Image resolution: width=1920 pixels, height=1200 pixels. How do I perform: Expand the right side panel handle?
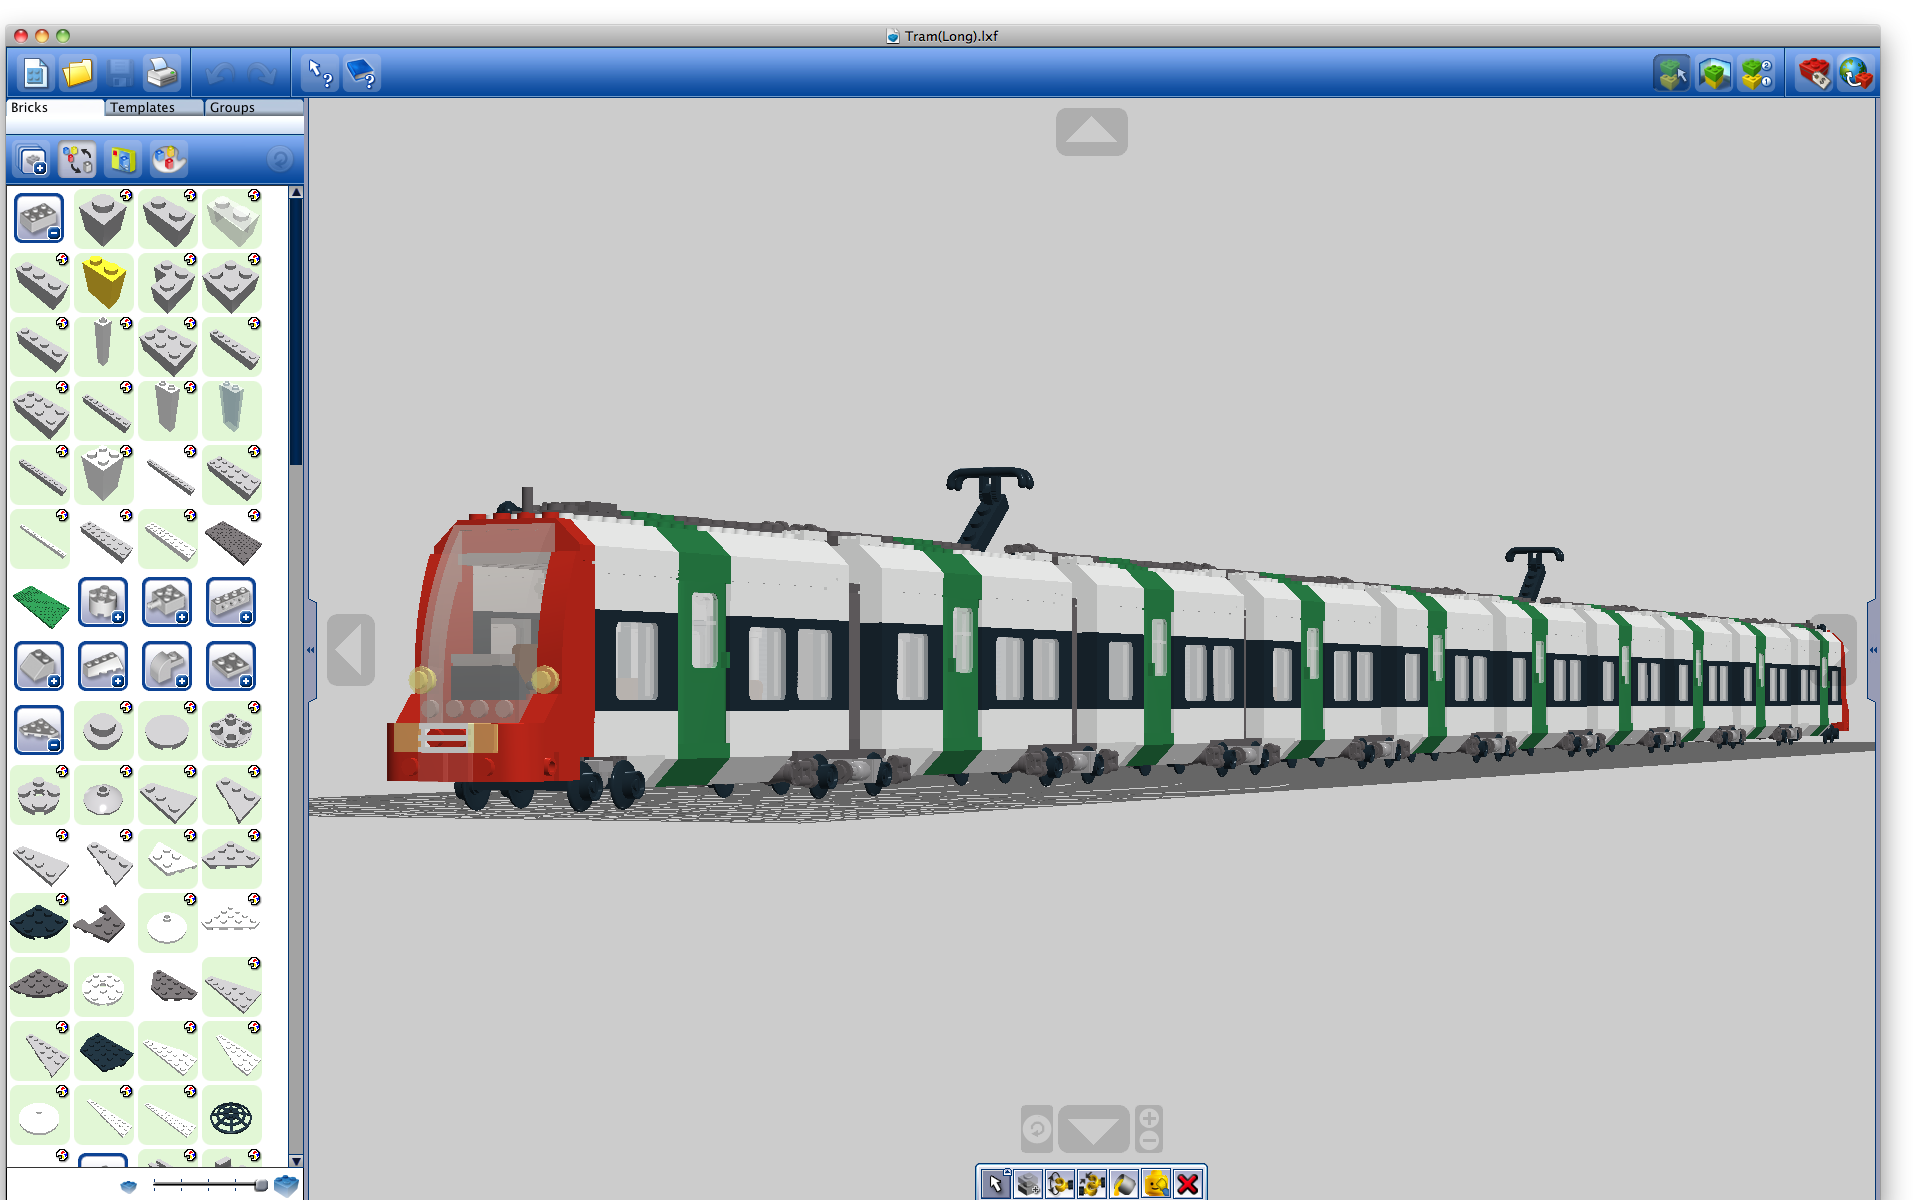pos(1873,650)
